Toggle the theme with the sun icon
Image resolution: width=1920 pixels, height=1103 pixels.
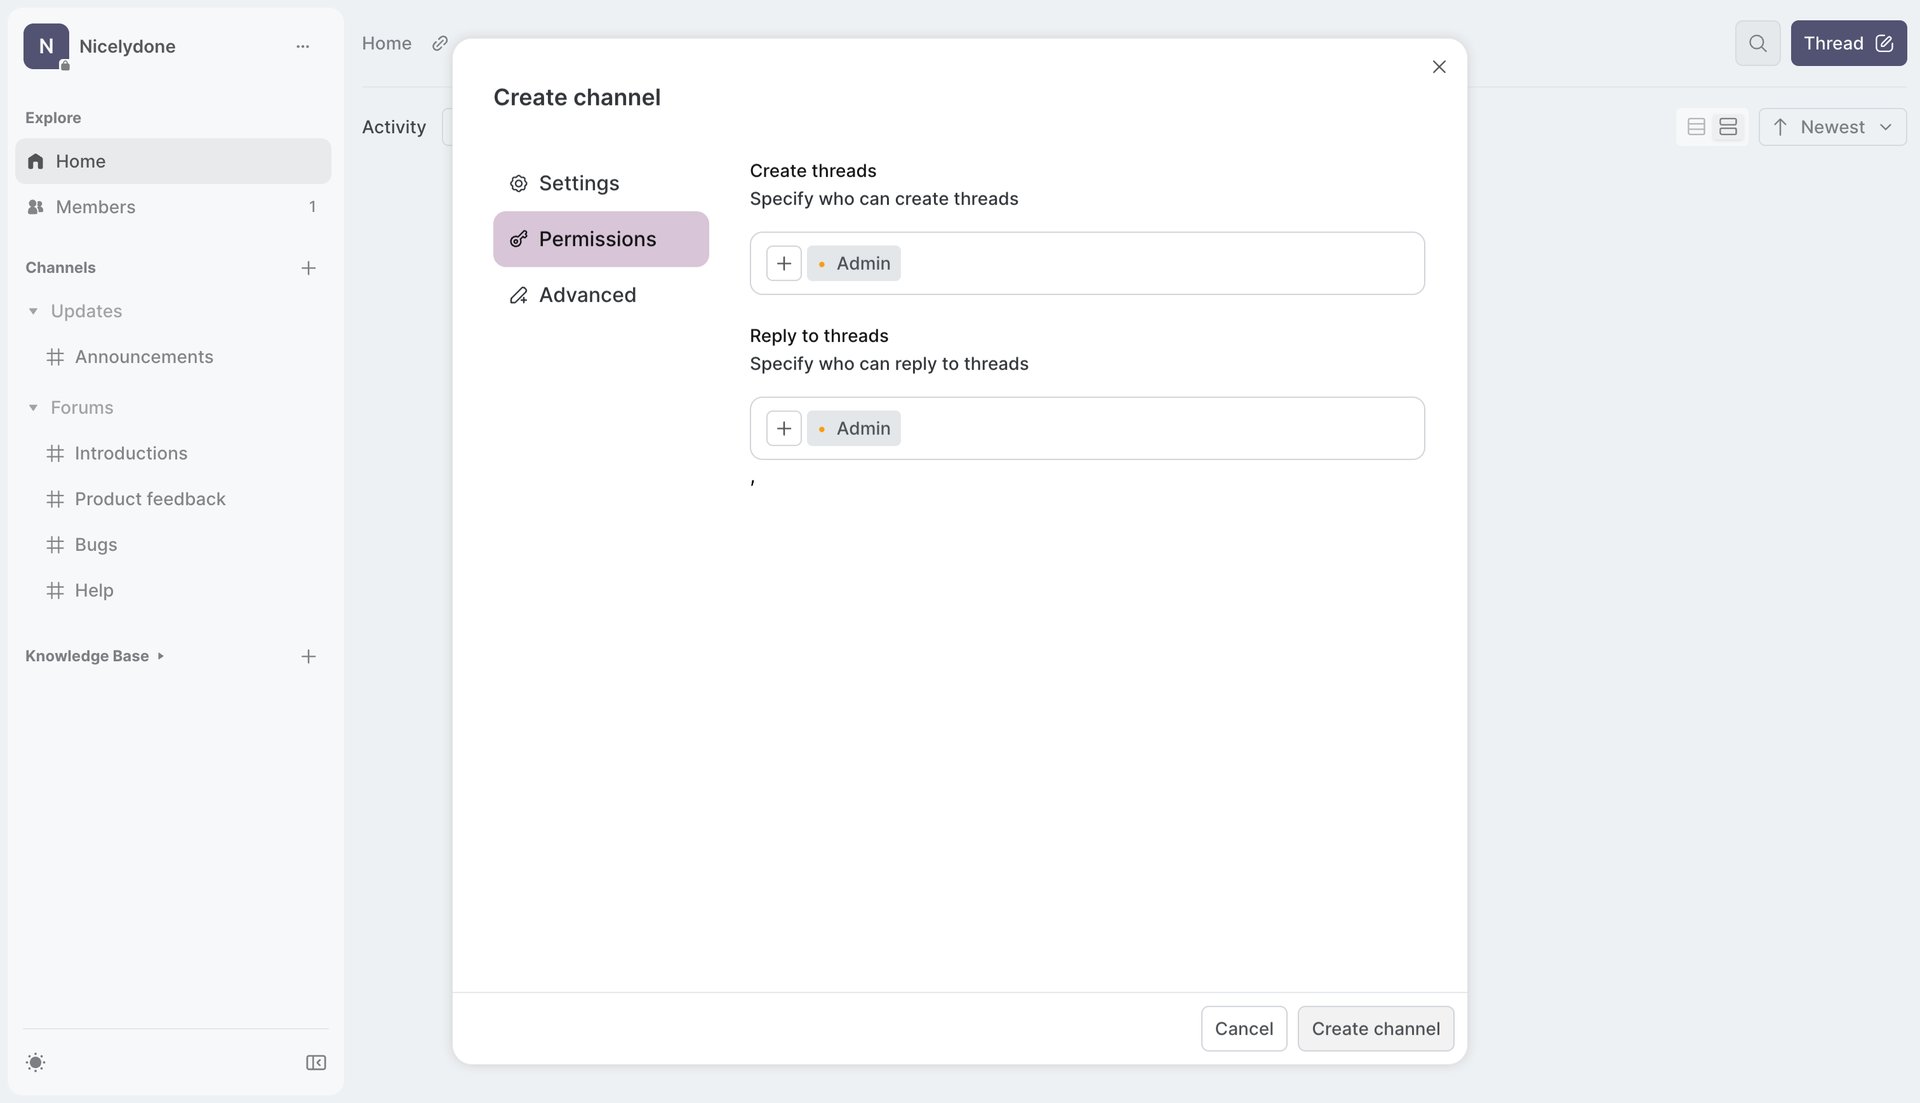[x=36, y=1062]
